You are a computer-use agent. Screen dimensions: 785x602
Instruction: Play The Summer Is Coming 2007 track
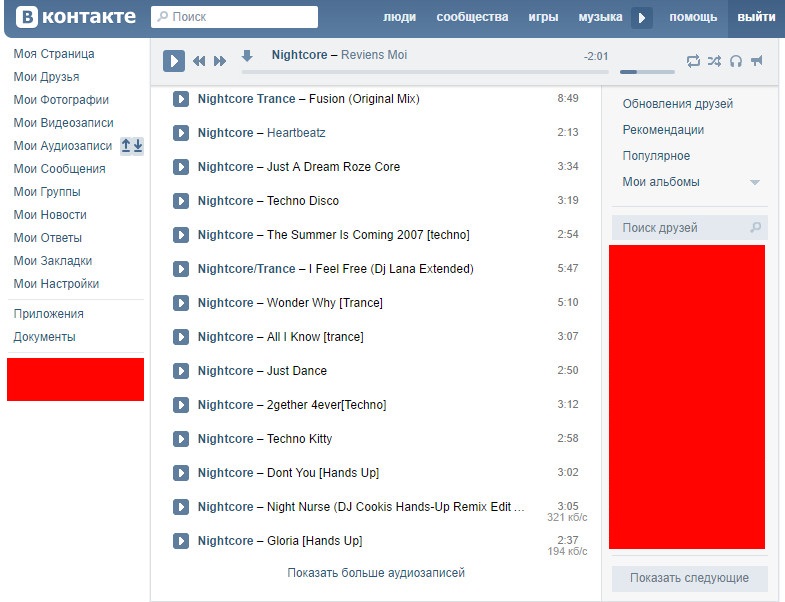(x=181, y=235)
